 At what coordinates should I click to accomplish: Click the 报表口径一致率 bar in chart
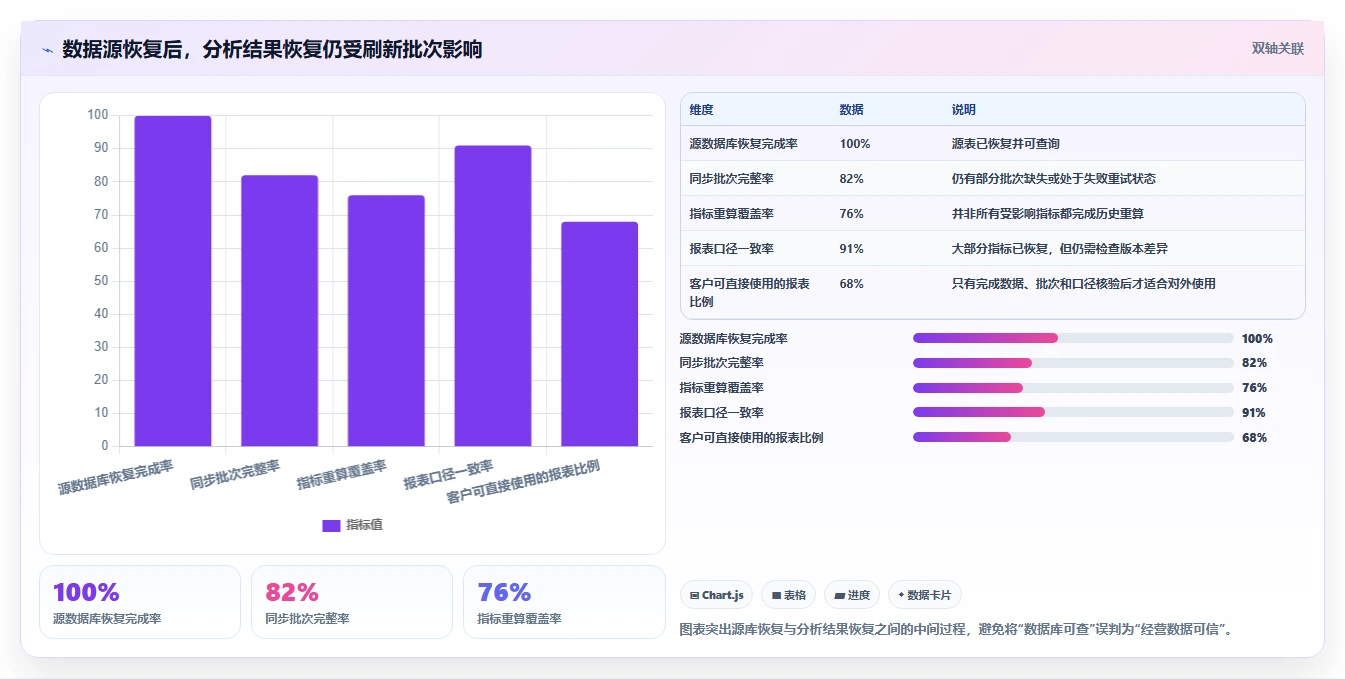(x=493, y=296)
